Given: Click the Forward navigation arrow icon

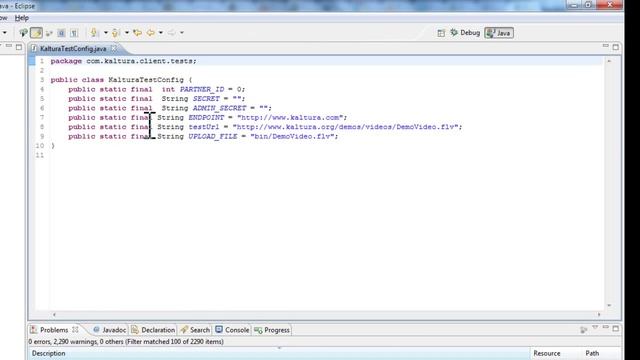Looking at the screenshot, I should pos(172,33).
